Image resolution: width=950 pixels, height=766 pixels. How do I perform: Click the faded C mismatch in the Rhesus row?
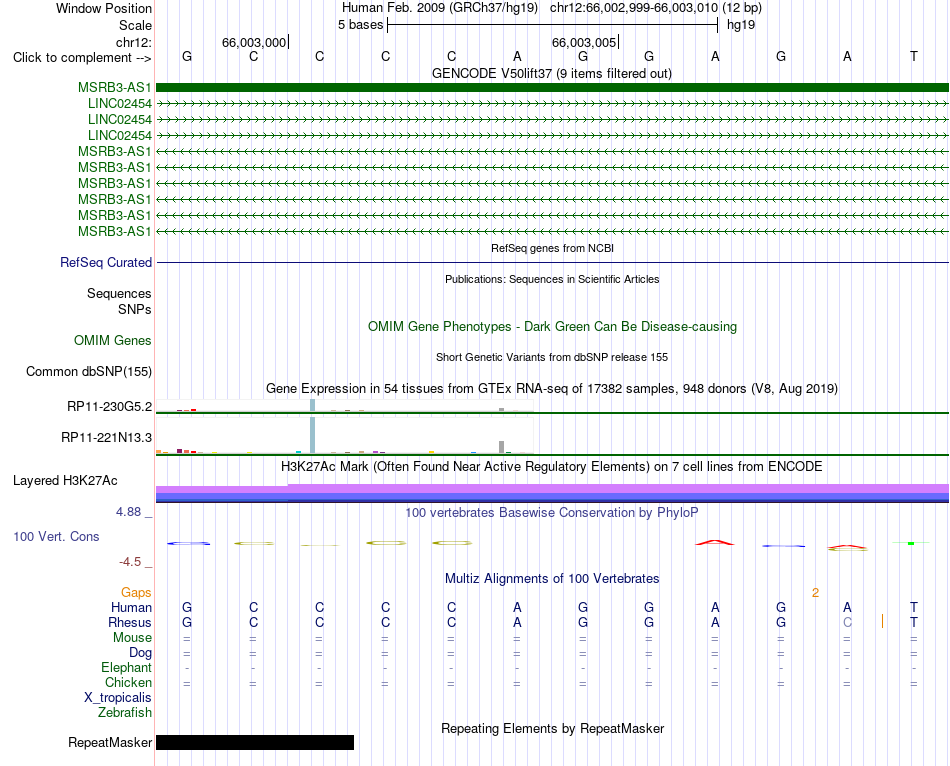(x=847, y=622)
